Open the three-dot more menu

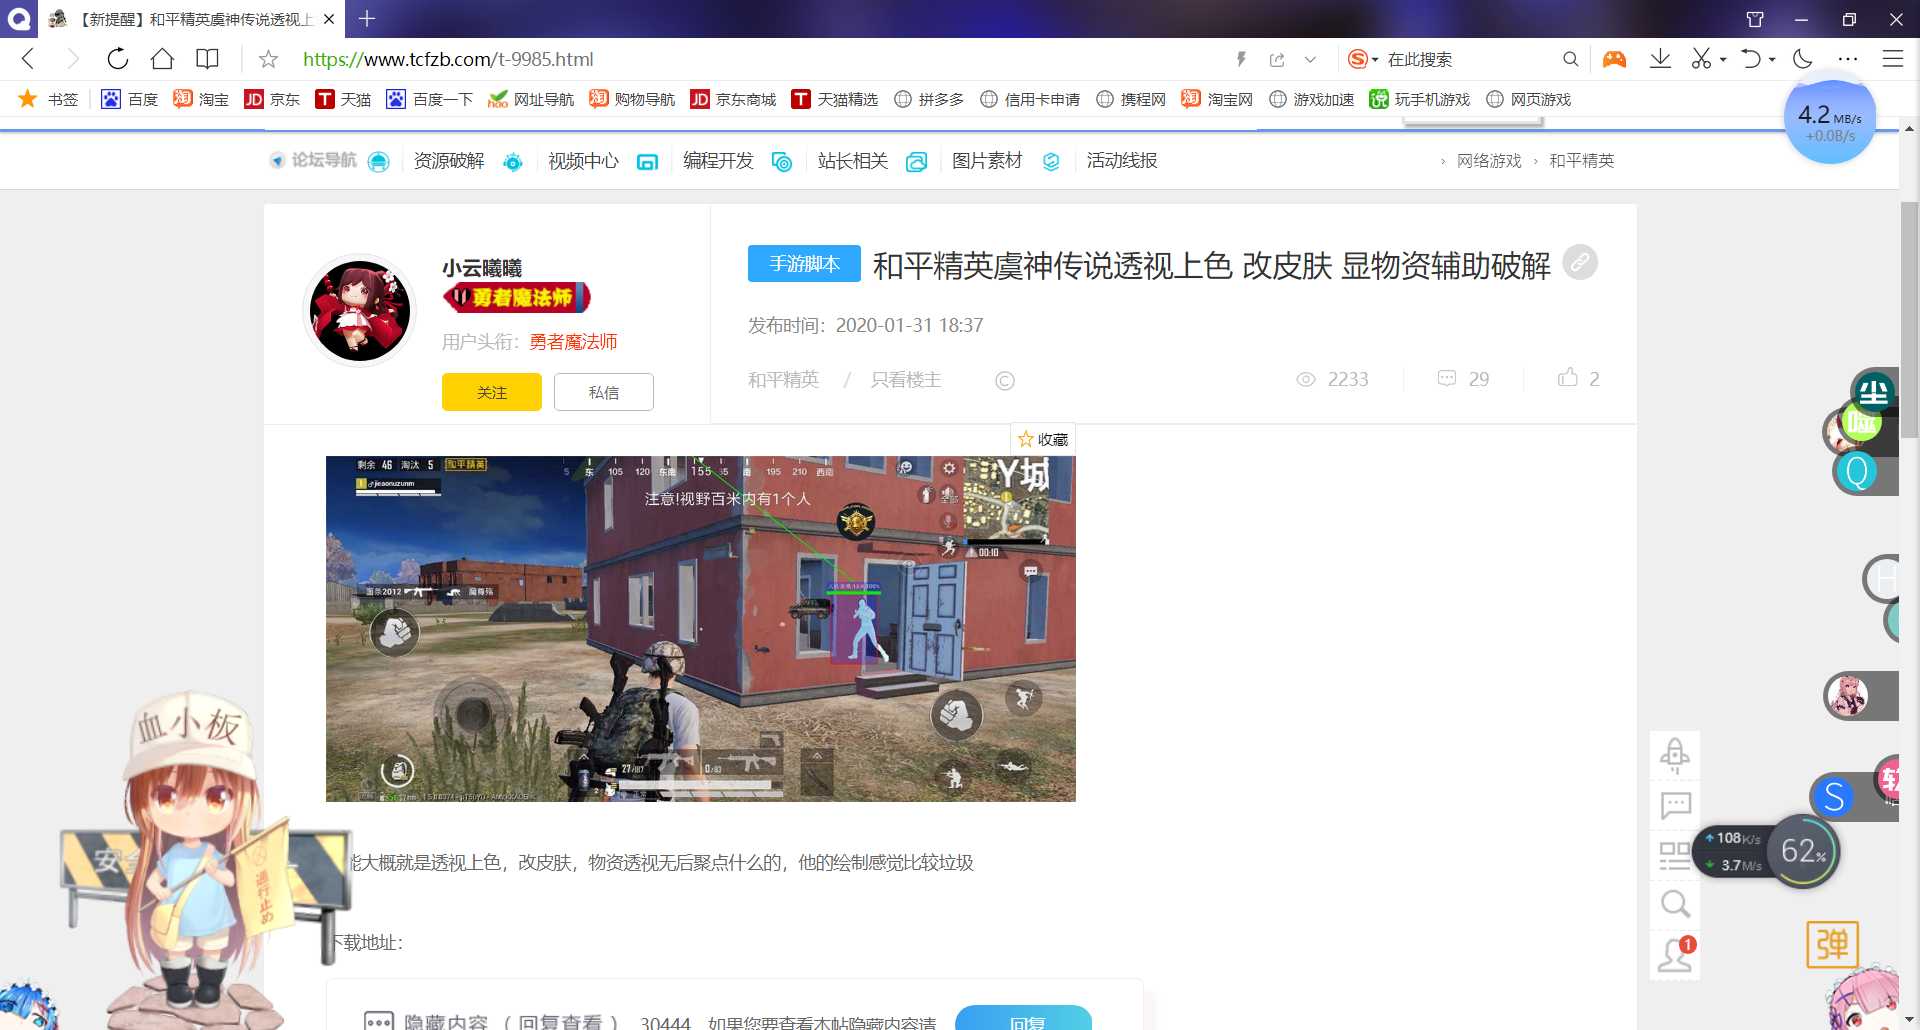tap(1847, 59)
